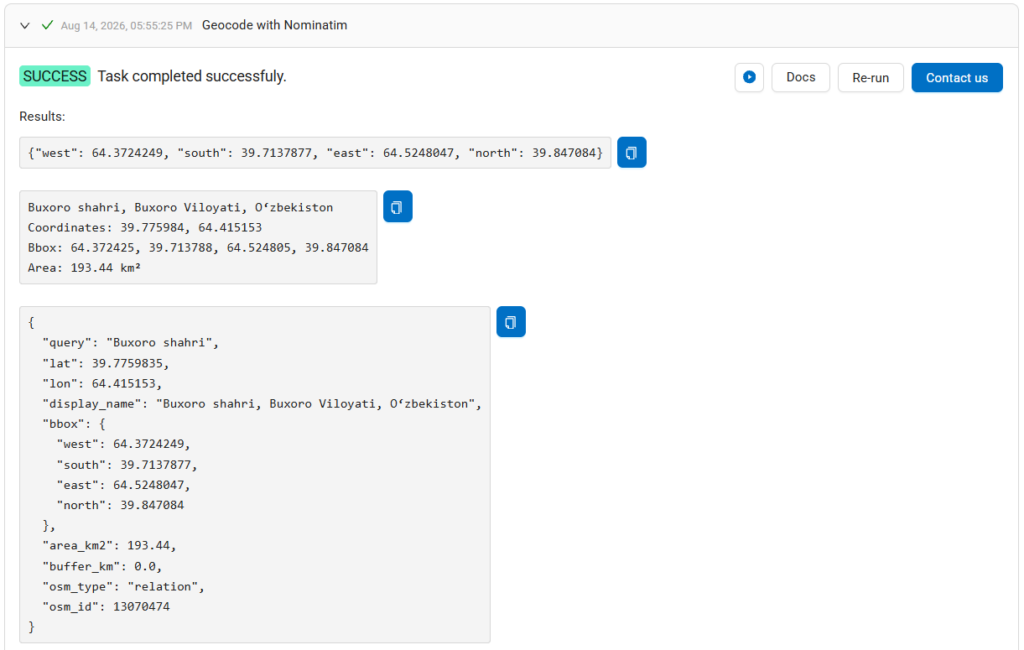Image resolution: width=1024 pixels, height=650 pixels.
Task: Click the Coordinates: 39.775984, 64.415153 line
Action: point(145,227)
